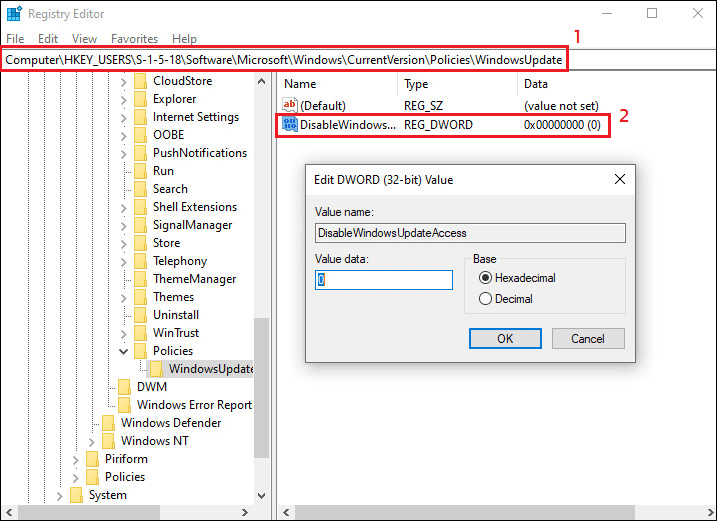
Task: Open the Help menu
Action: pos(184,38)
